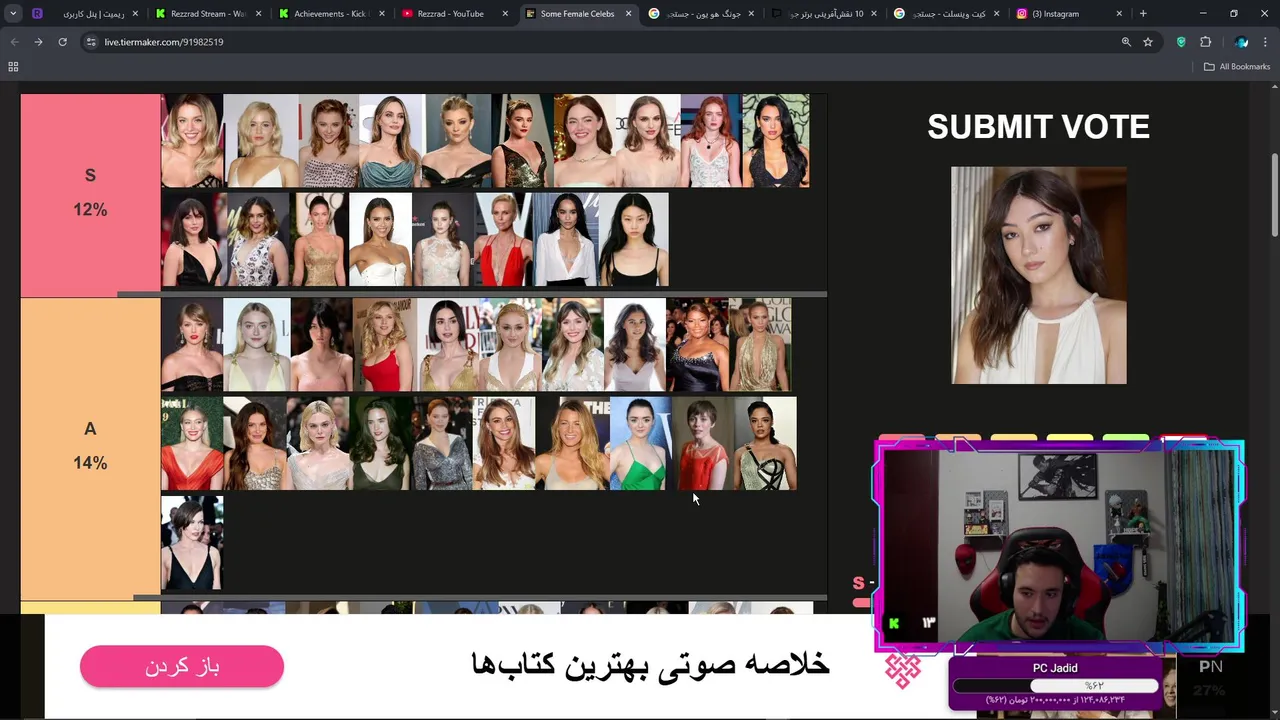Select A tier thumbnail with the green dress
The image size is (1280, 720).
pyautogui.click(x=639, y=443)
